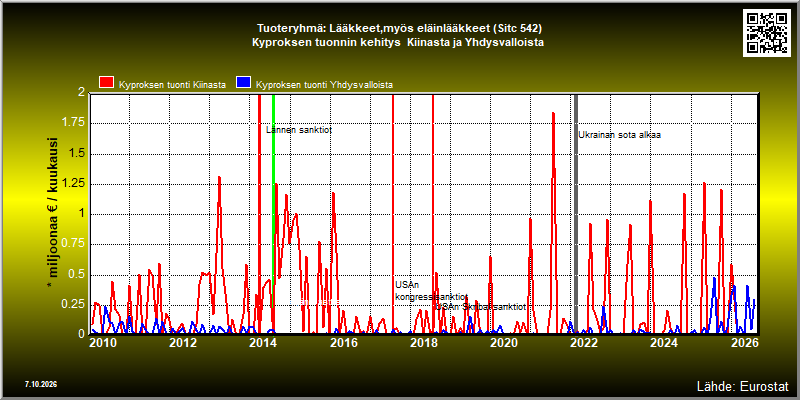Click the x-axis label 2012

183,342
